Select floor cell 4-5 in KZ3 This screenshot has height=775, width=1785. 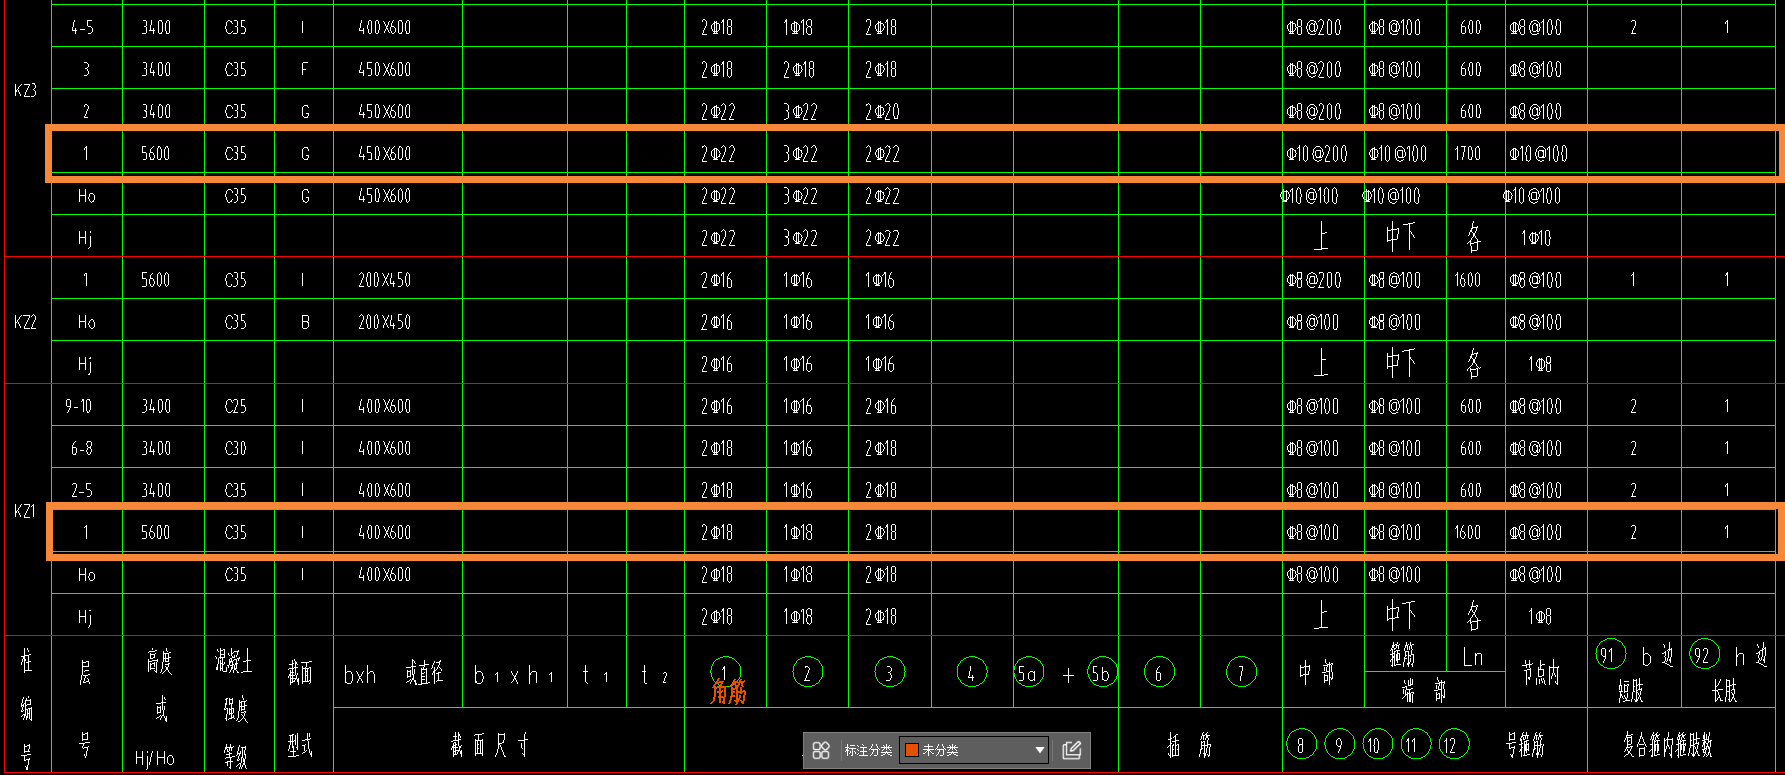click(x=83, y=28)
